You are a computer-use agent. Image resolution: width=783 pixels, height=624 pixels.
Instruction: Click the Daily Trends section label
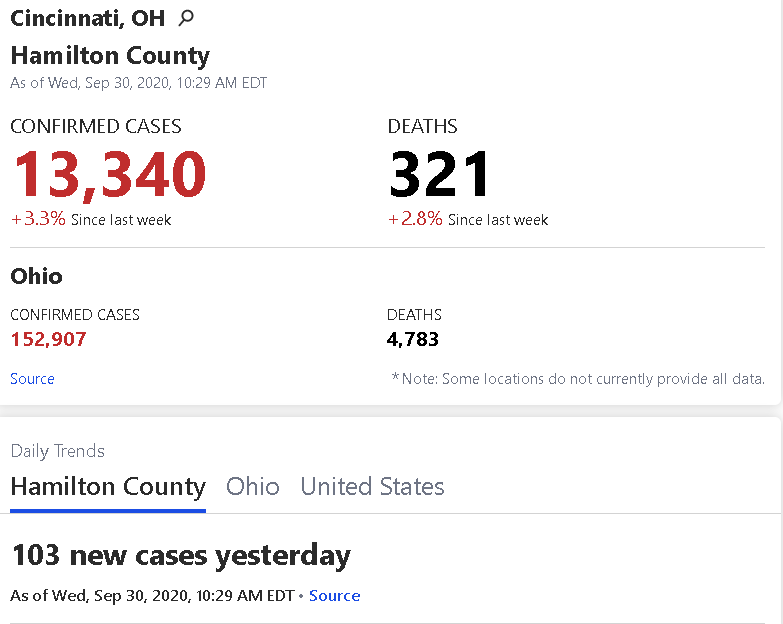[57, 451]
